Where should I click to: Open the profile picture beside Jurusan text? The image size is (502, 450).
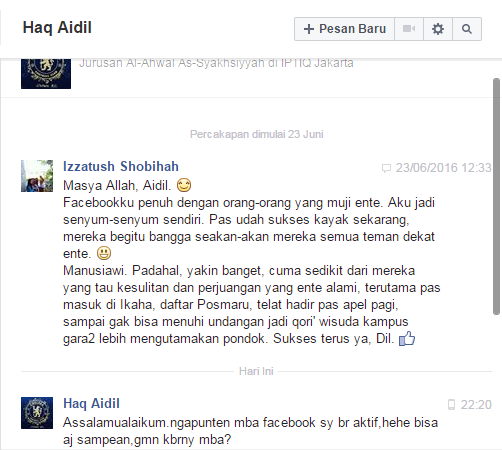click(46, 73)
